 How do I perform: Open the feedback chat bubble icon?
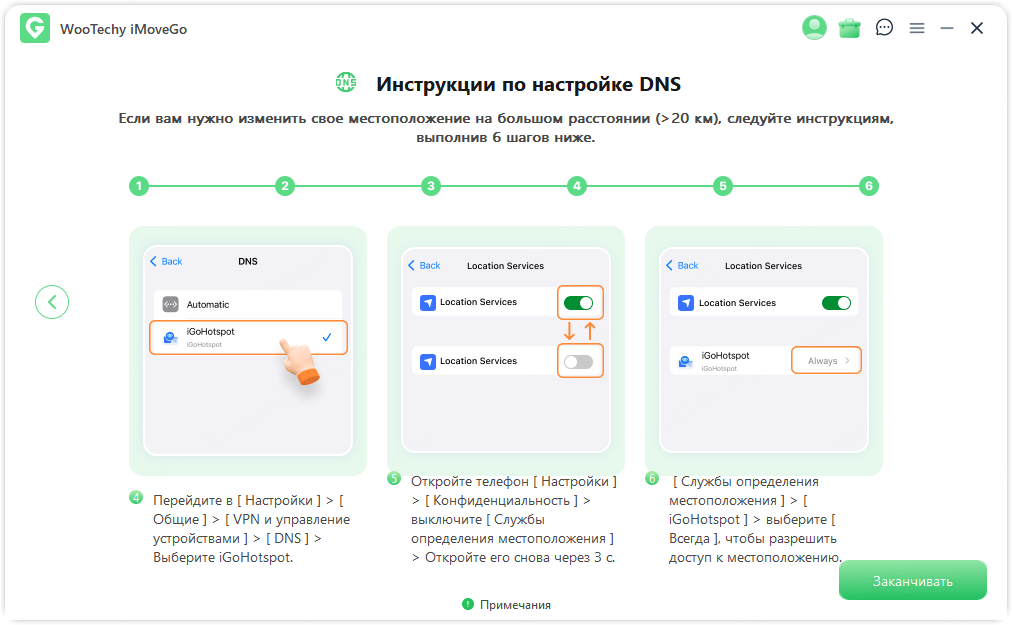tap(884, 27)
